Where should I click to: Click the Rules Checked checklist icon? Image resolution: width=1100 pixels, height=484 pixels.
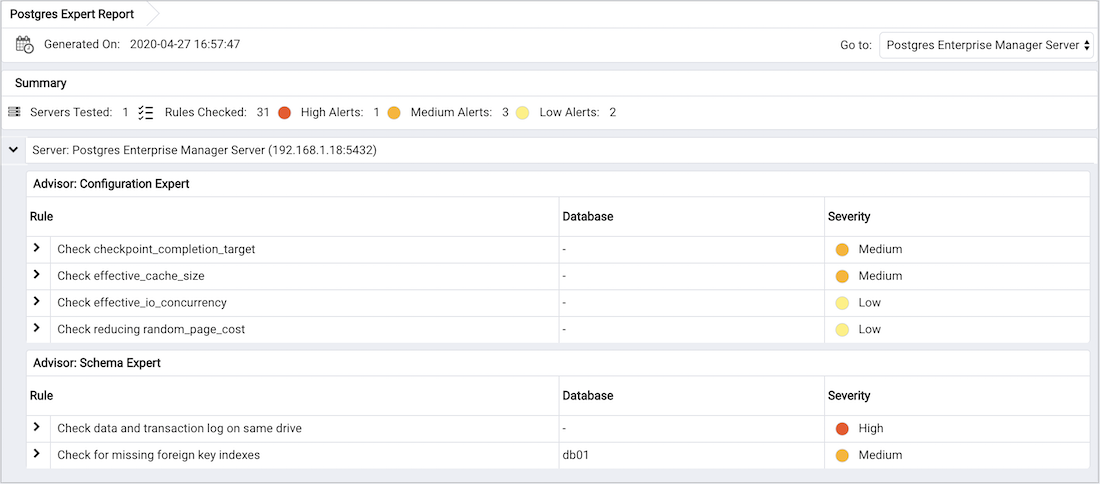146,112
